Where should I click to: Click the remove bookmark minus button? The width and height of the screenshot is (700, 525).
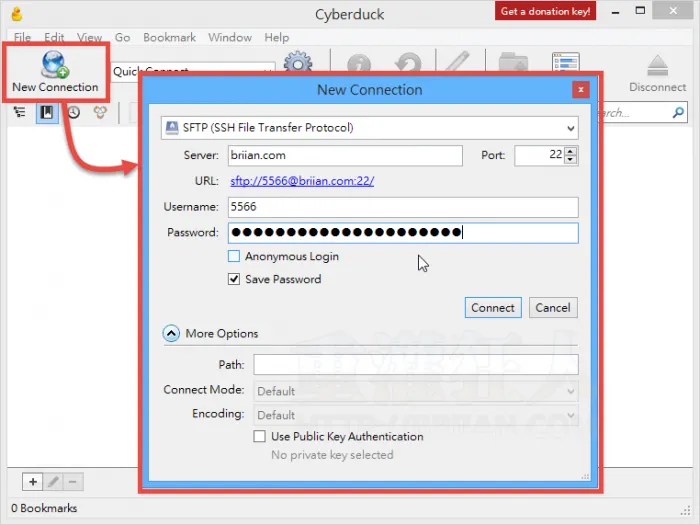[73, 482]
